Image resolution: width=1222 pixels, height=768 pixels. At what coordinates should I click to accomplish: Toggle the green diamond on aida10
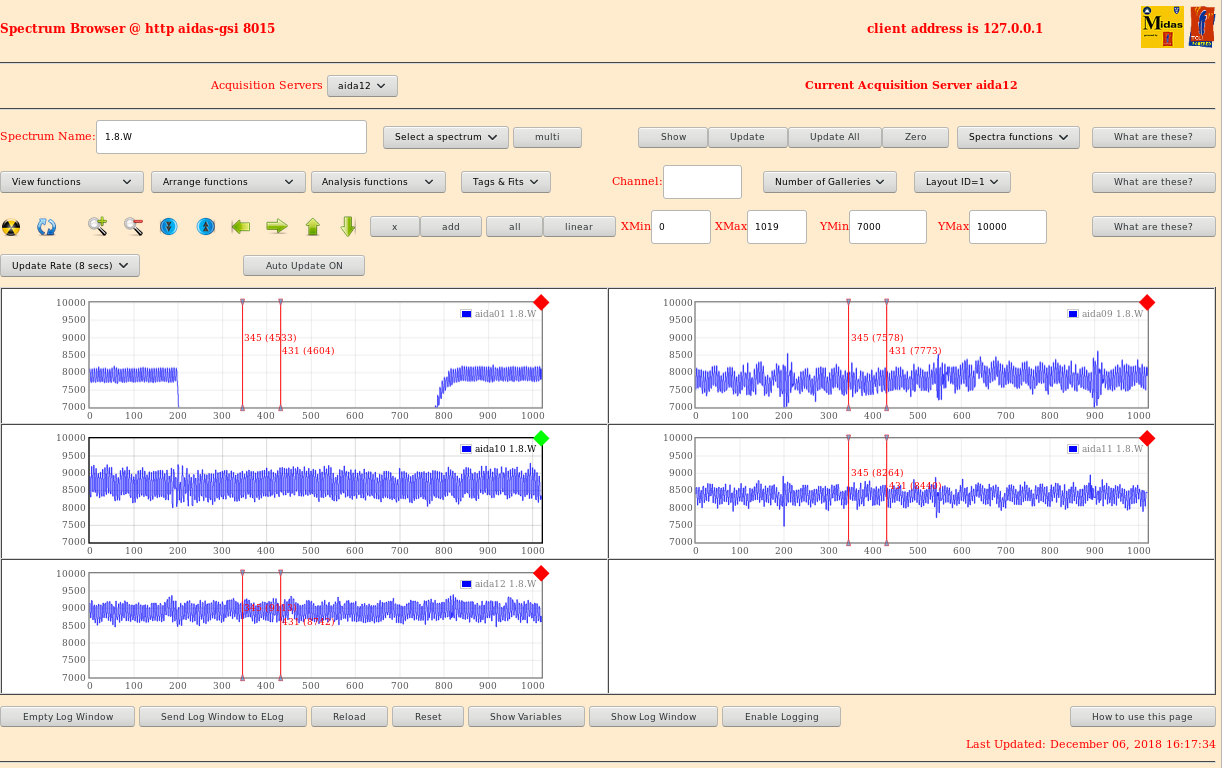pyautogui.click(x=541, y=438)
